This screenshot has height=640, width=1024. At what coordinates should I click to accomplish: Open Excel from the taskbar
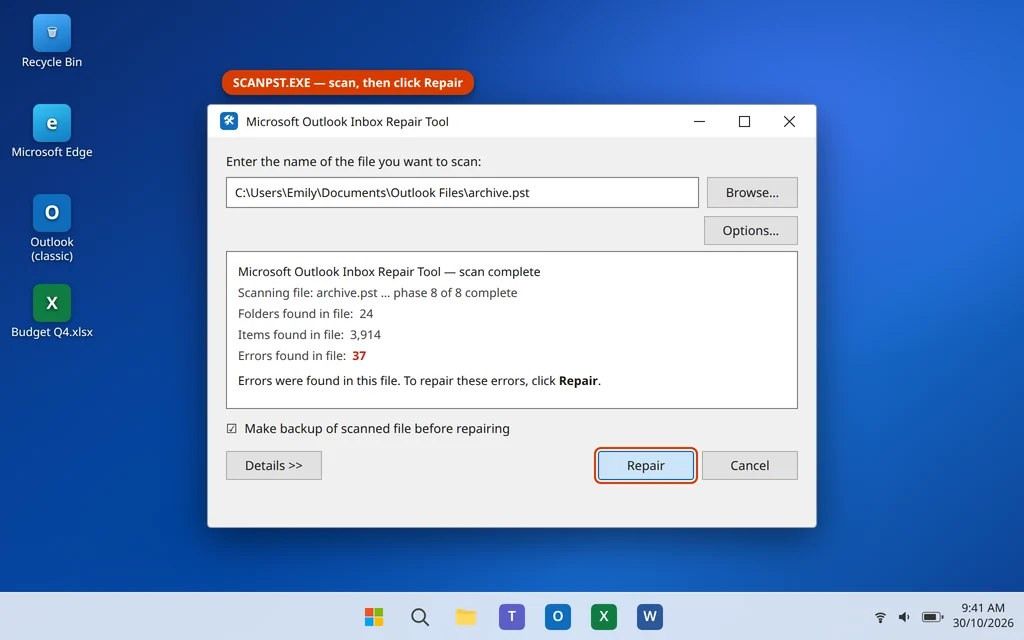603,616
